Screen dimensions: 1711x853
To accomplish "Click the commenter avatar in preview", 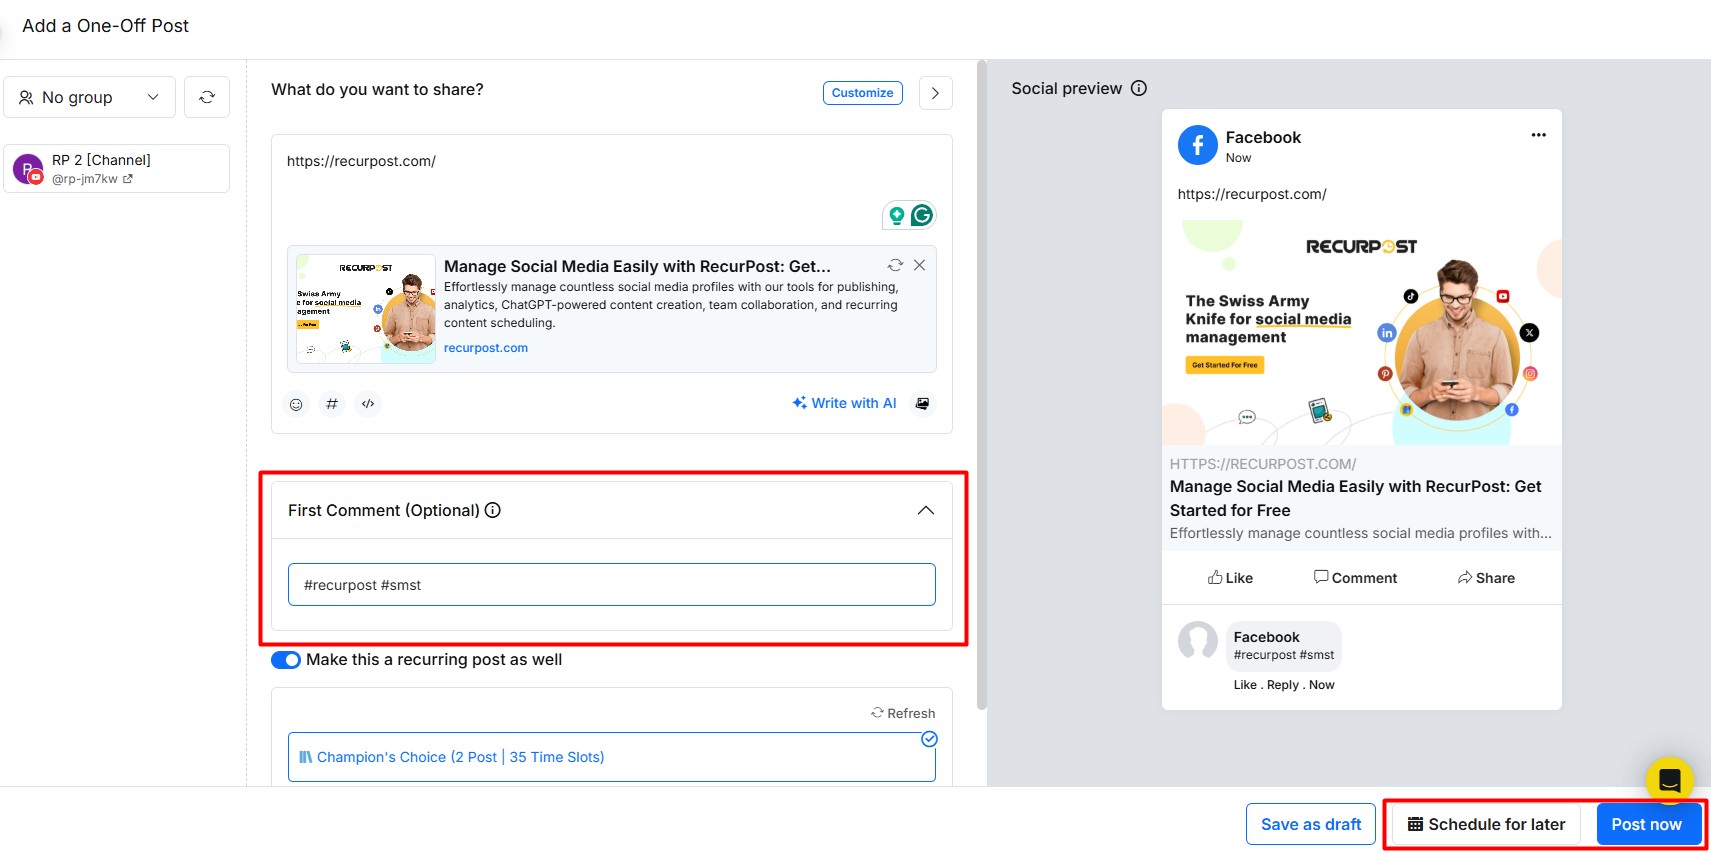I will (x=1198, y=641).
